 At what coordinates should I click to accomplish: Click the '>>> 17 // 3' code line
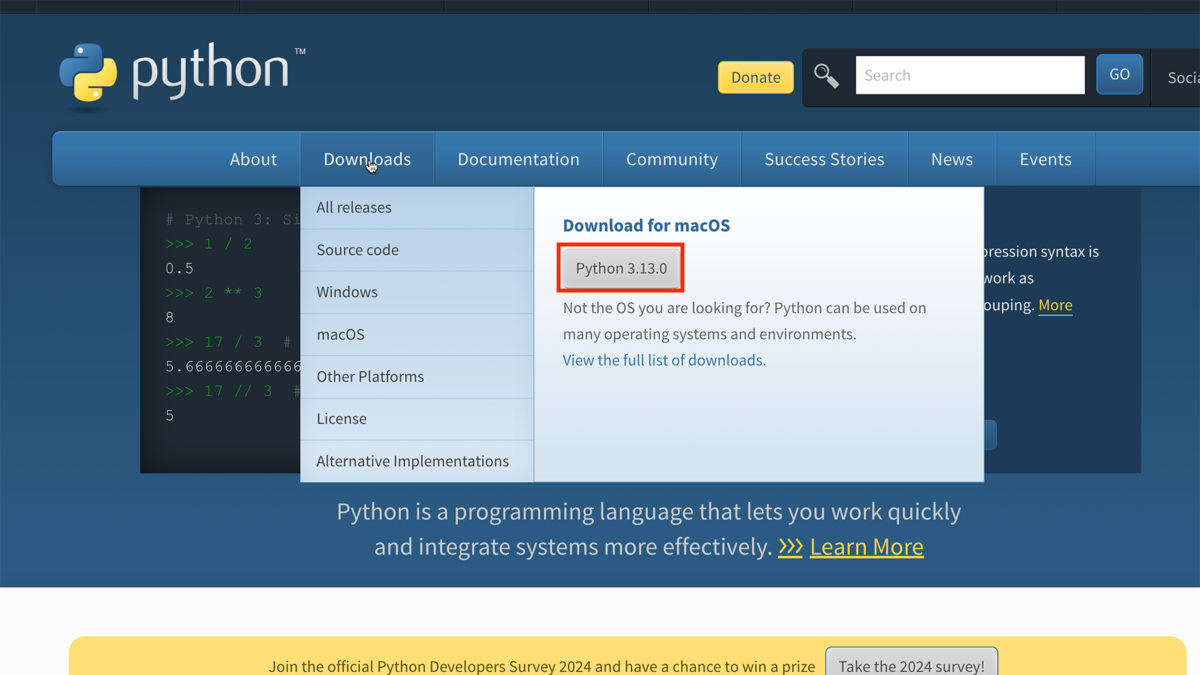pyautogui.click(x=219, y=391)
